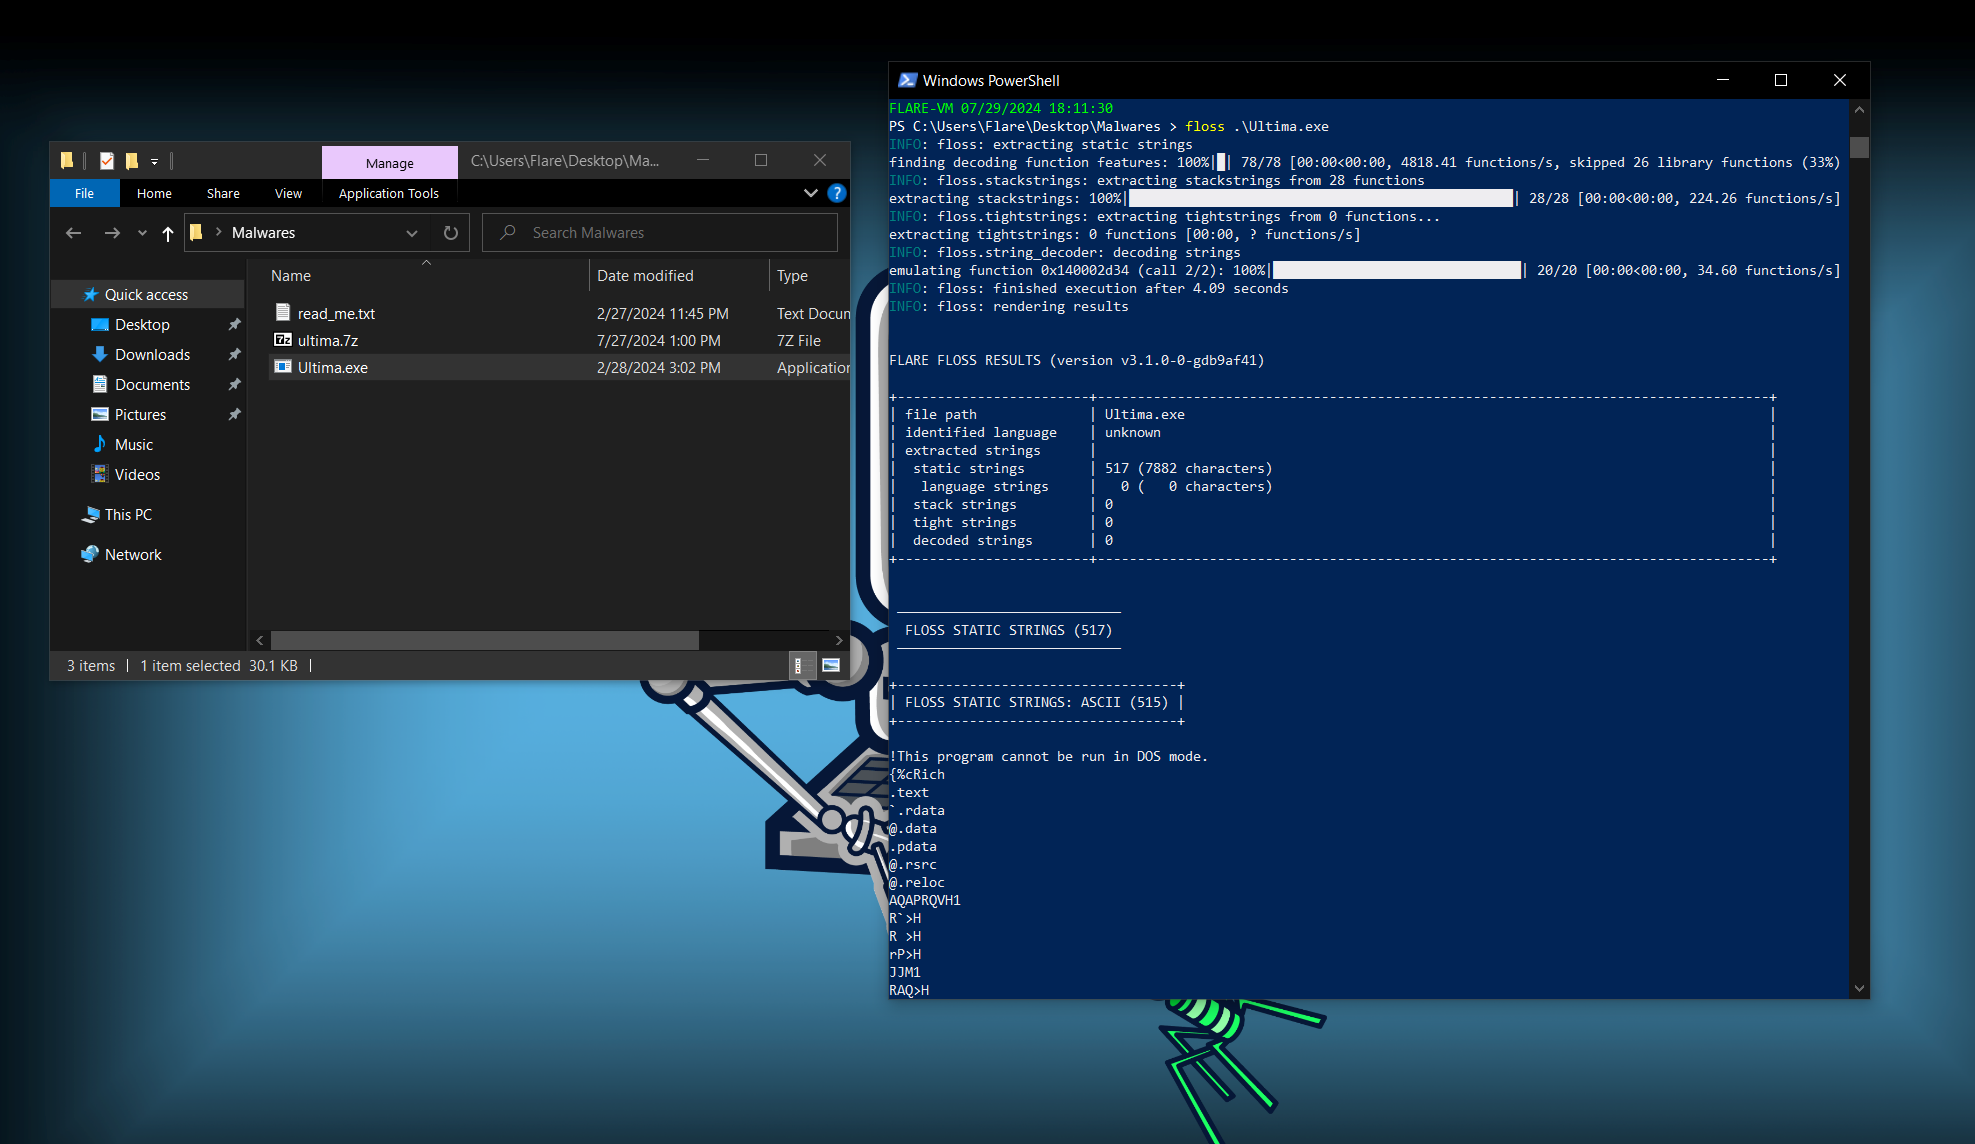Sort files by Date modified column
Screen dimensions: 1975x1144
(645, 275)
